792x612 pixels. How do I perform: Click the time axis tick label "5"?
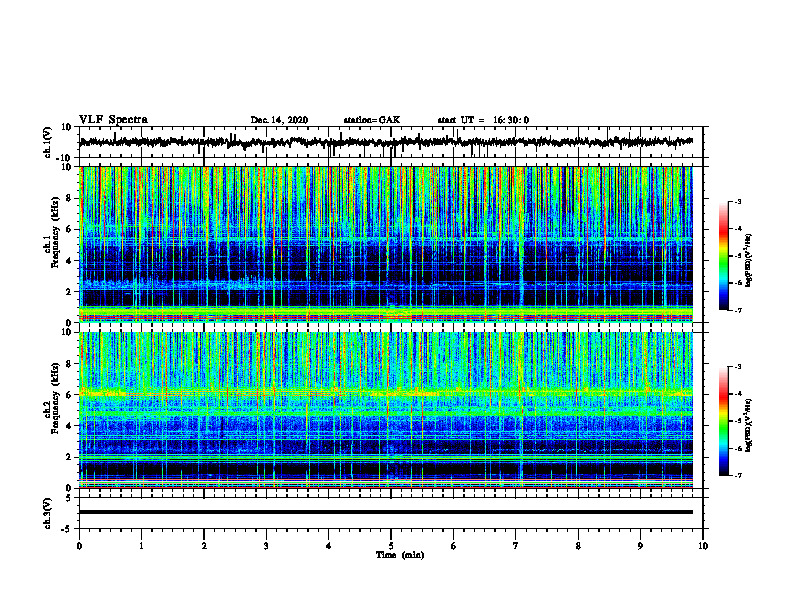[x=391, y=546]
